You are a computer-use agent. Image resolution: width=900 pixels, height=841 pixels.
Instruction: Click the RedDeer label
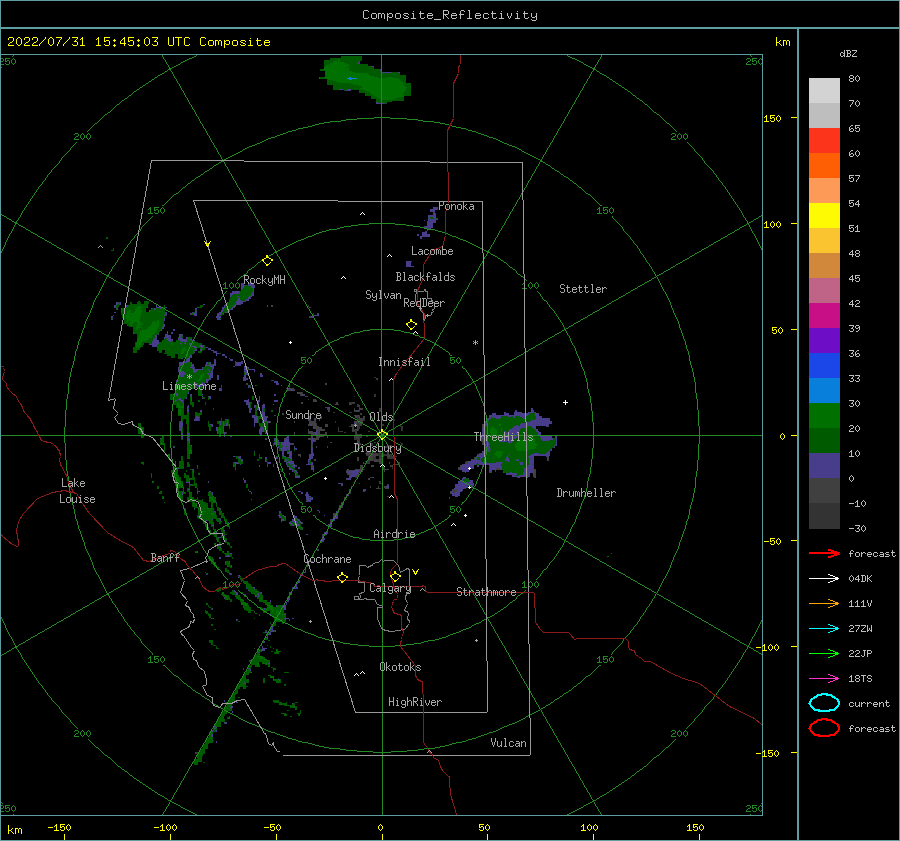tap(424, 303)
